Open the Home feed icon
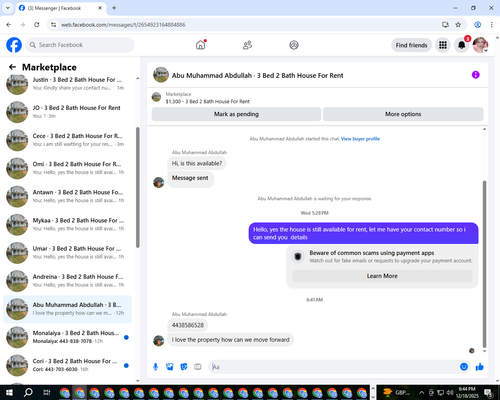This screenshot has width=500, height=400. (x=201, y=45)
